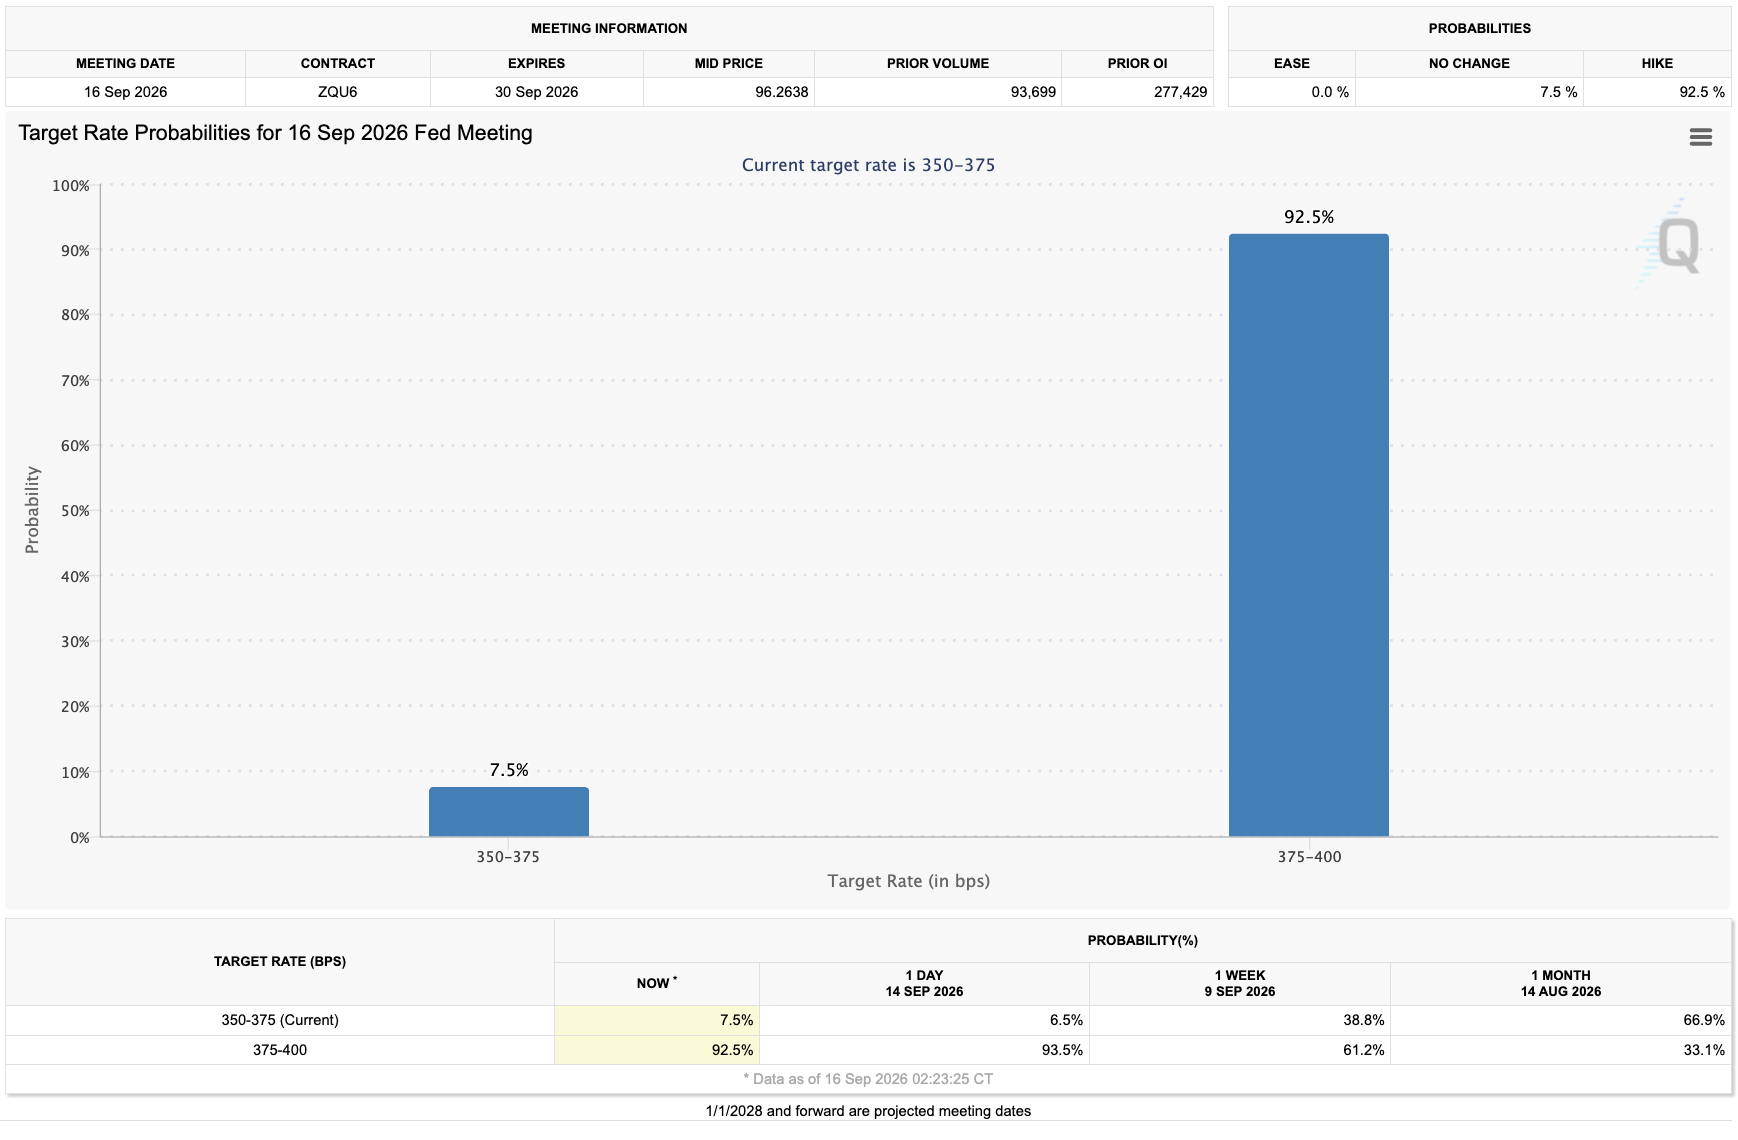Click the MID PRICE value 96.2638
Viewport: 1738px width, 1140px height.
tap(781, 92)
